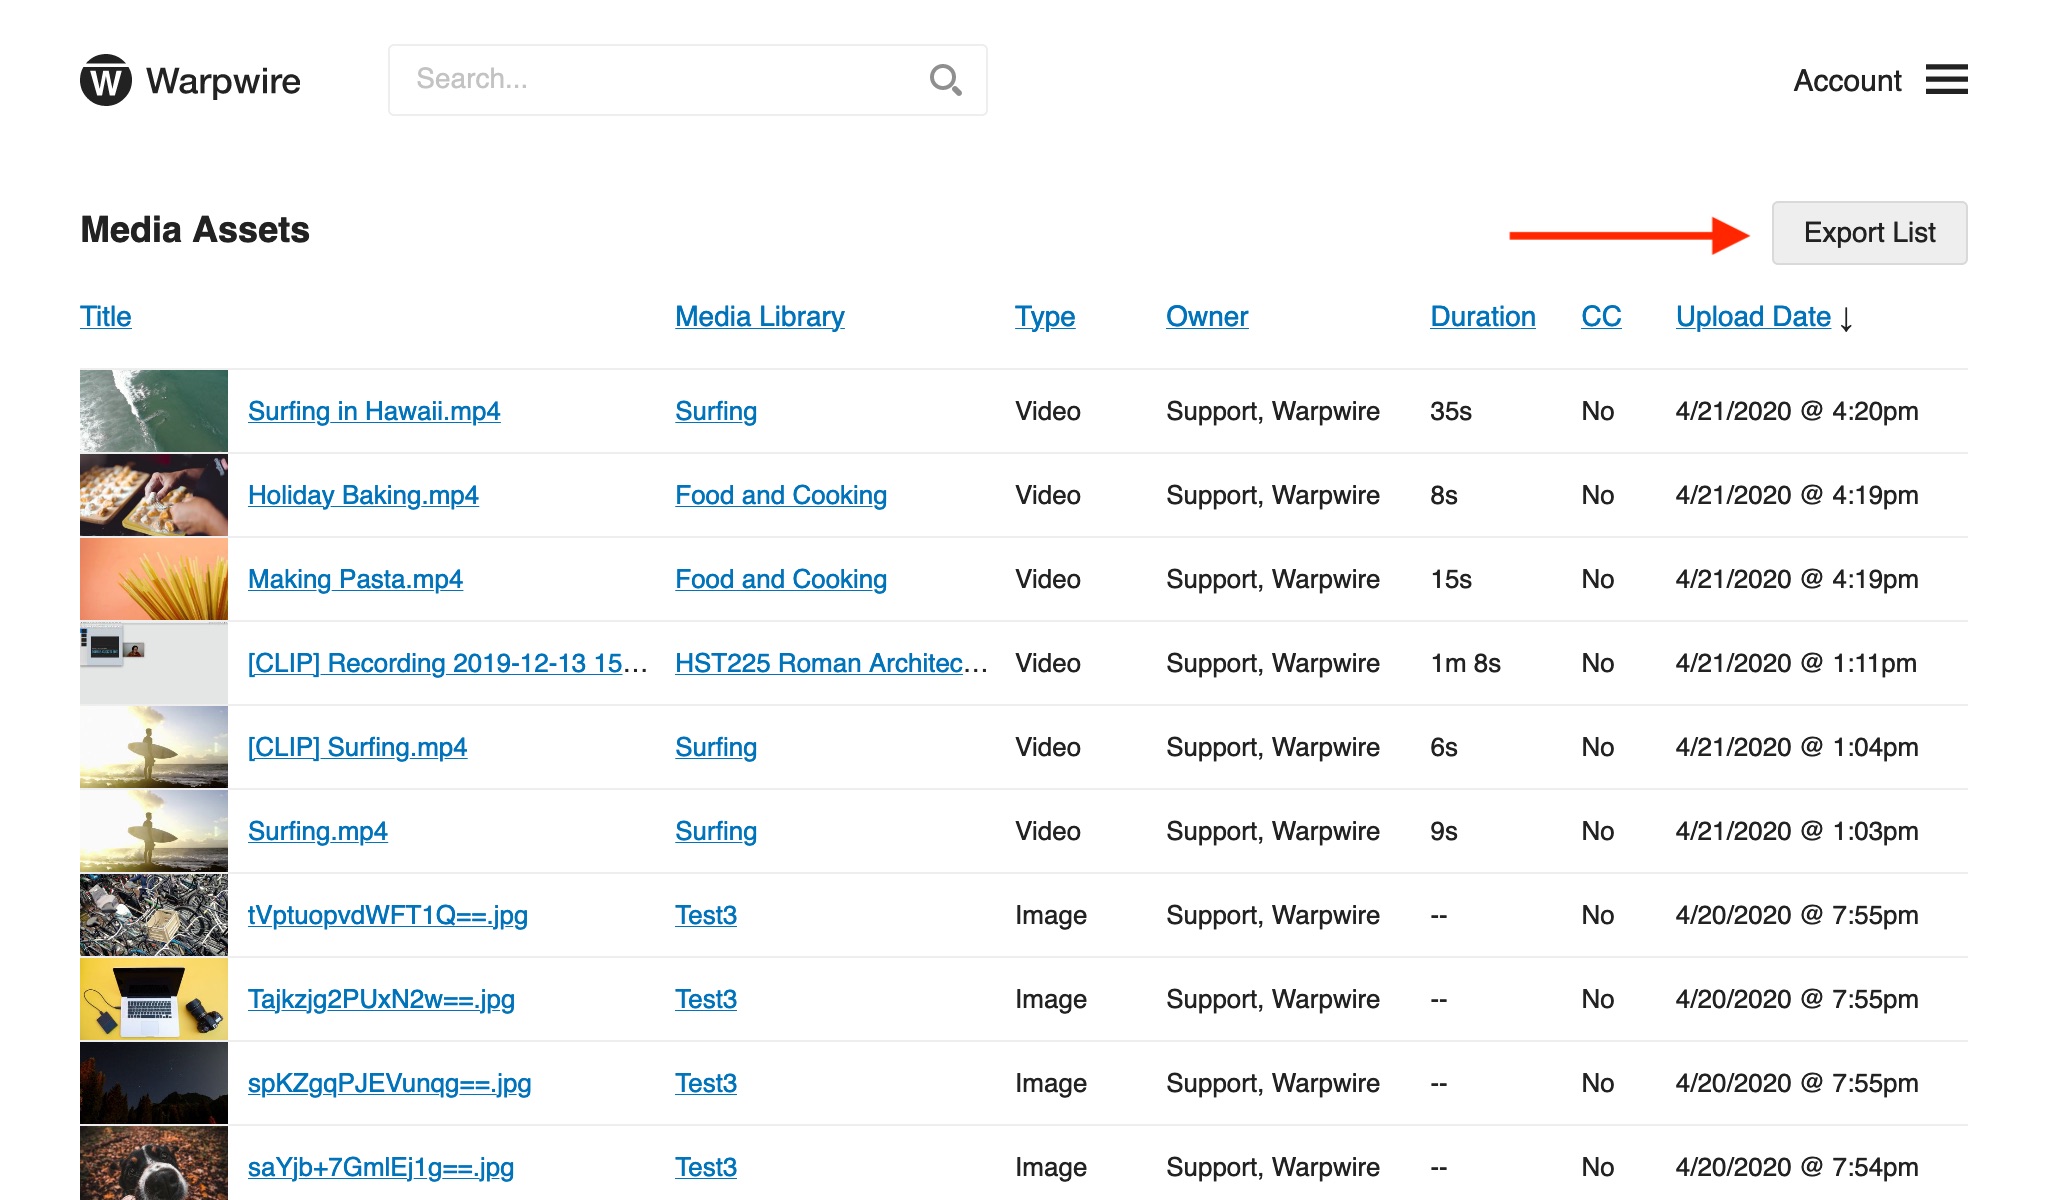This screenshot has width=2048, height=1200.
Task: Open the Making Pasta.mp4 title link
Action: point(355,579)
